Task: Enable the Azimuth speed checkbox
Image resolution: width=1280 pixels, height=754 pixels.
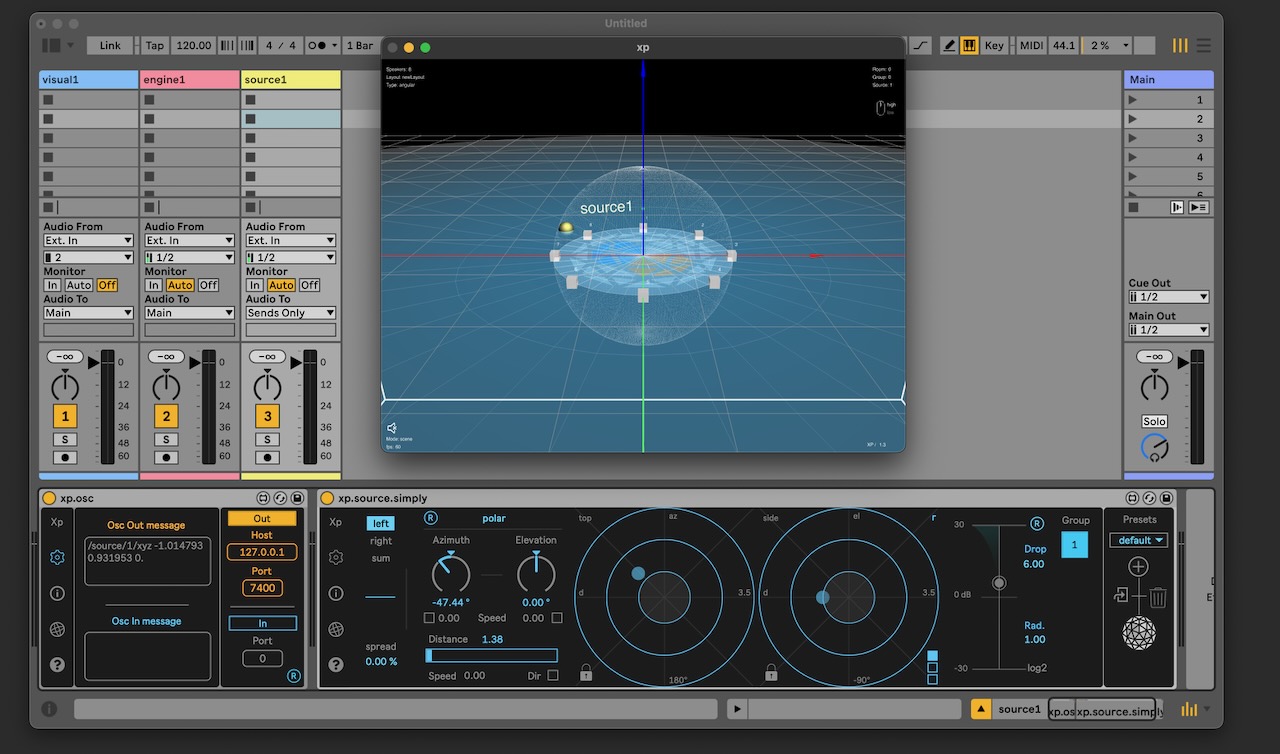Action: [x=429, y=618]
